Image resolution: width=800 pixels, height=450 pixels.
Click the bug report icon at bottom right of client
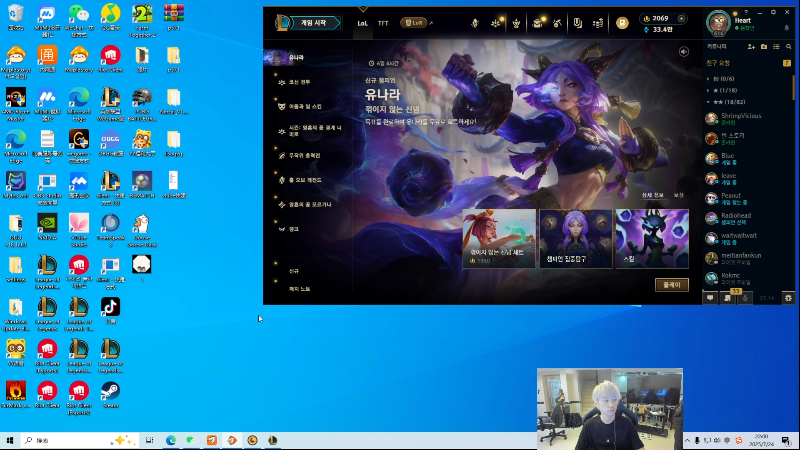pos(788,298)
